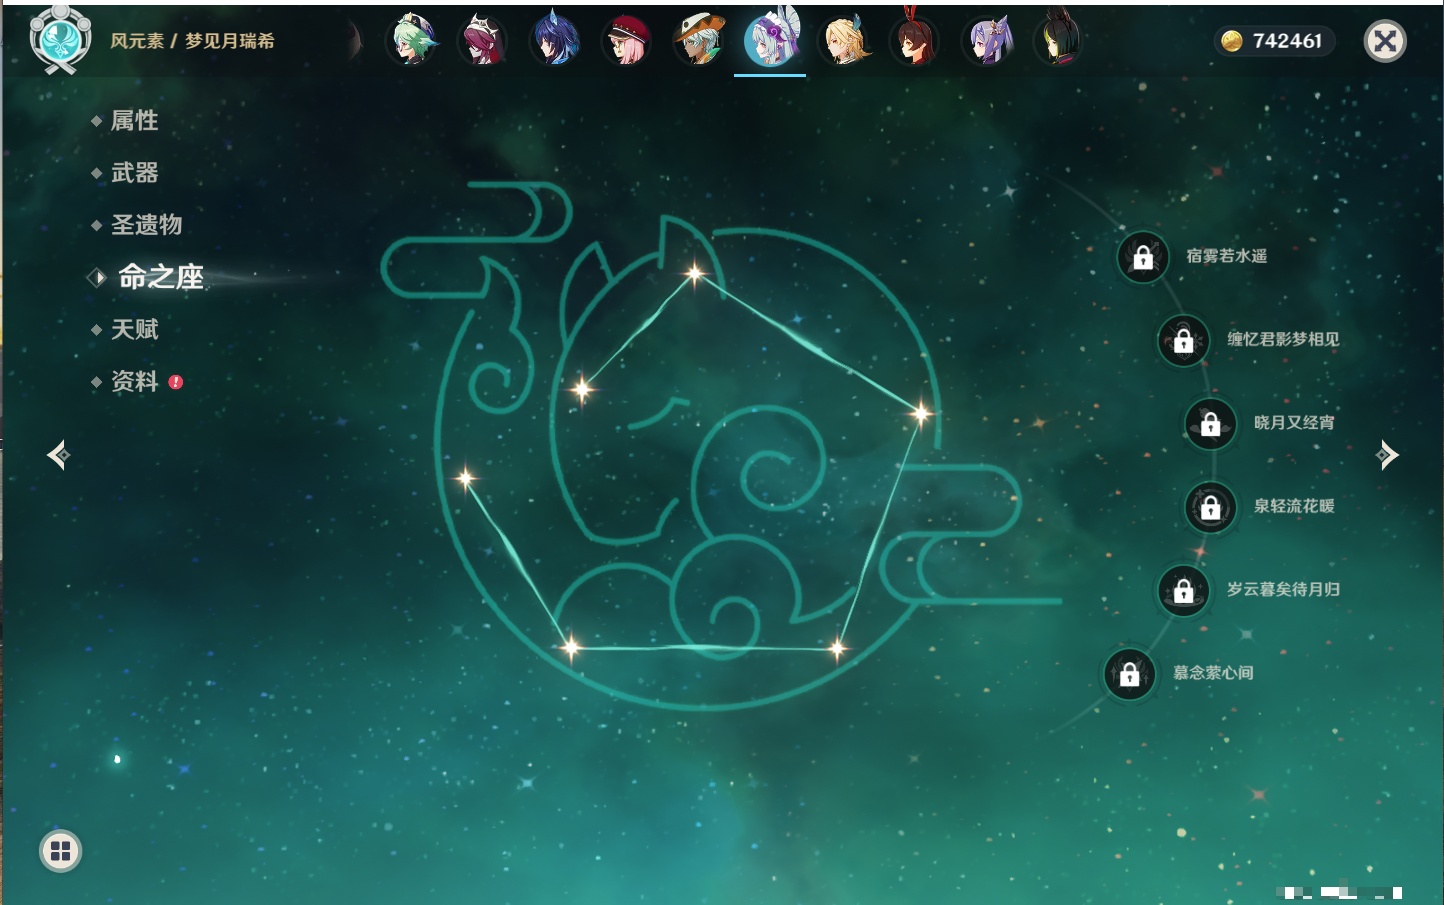Open the 资料 profile tab

(134, 381)
